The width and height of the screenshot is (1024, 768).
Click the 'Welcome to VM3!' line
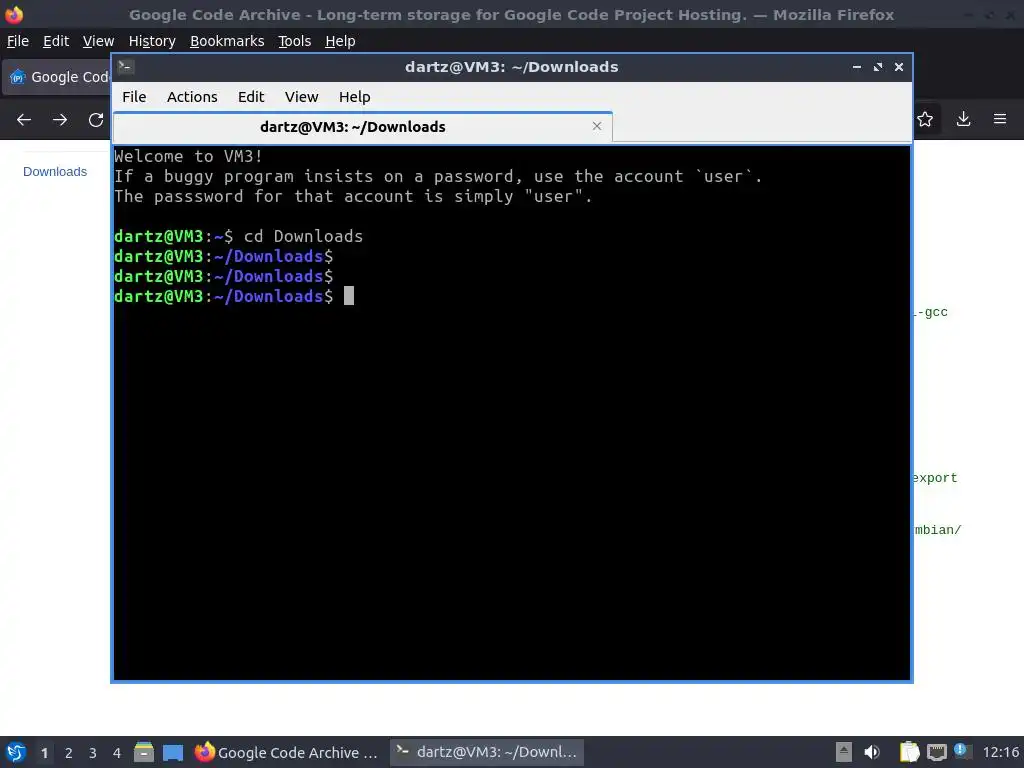(x=188, y=157)
